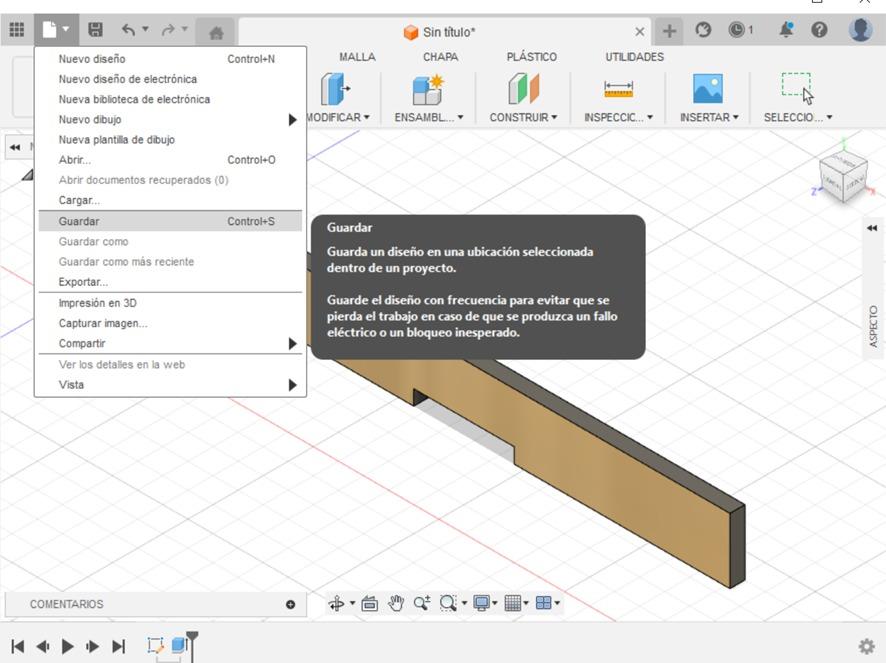Image resolution: width=886 pixels, height=663 pixels.
Task: Open the notifications bell icon
Action: pyautogui.click(x=786, y=29)
